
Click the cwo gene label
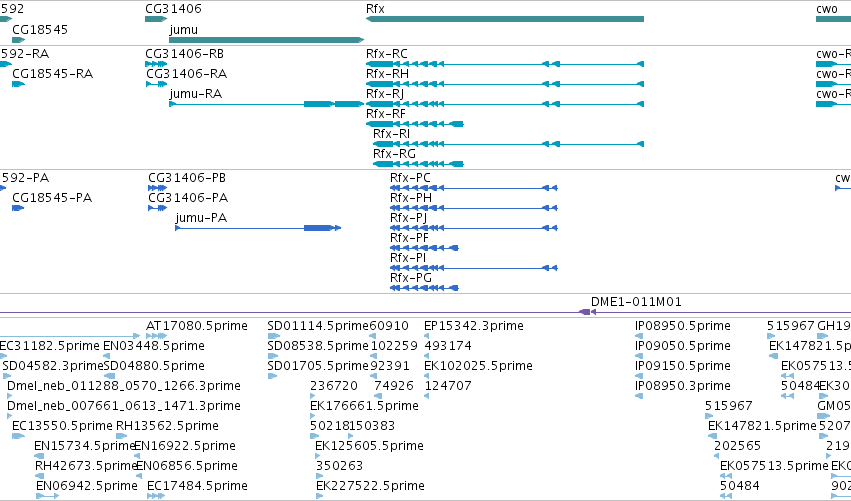827,9
